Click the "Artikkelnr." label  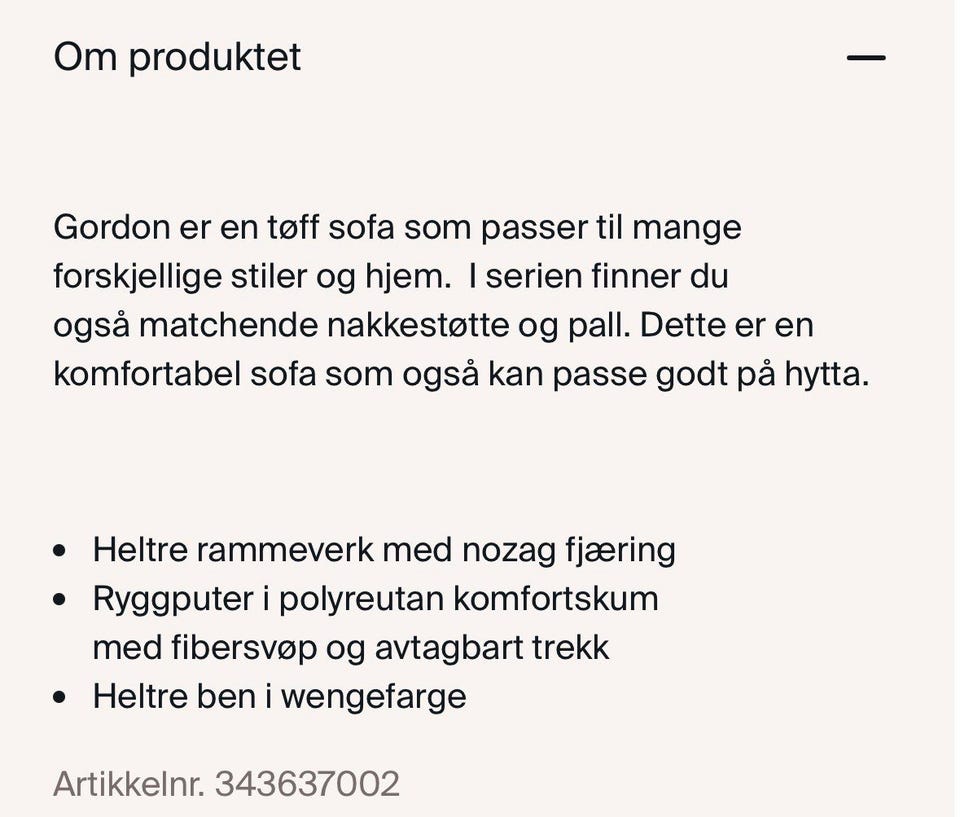point(129,783)
